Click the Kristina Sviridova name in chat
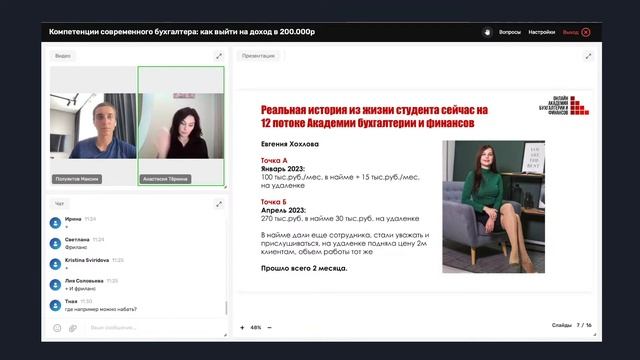The width and height of the screenshot is (640, 360). 87,260
